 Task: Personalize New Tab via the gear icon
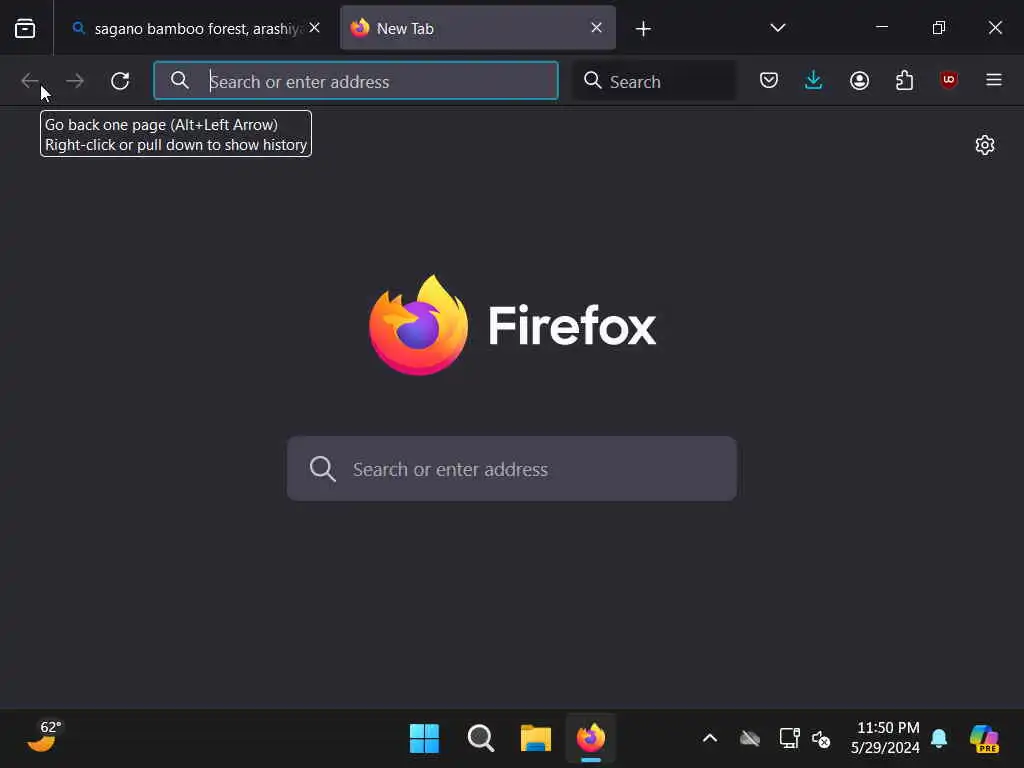985,145
